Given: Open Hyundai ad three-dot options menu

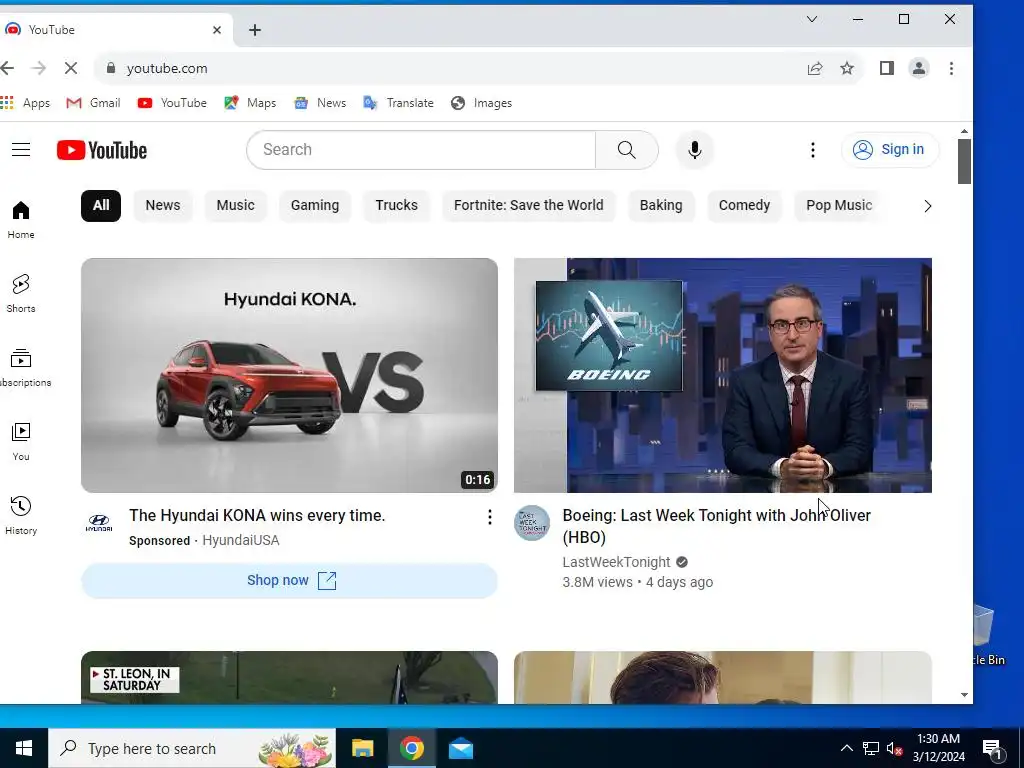Looking at the screenshot, I should click(x=489, y=517).
